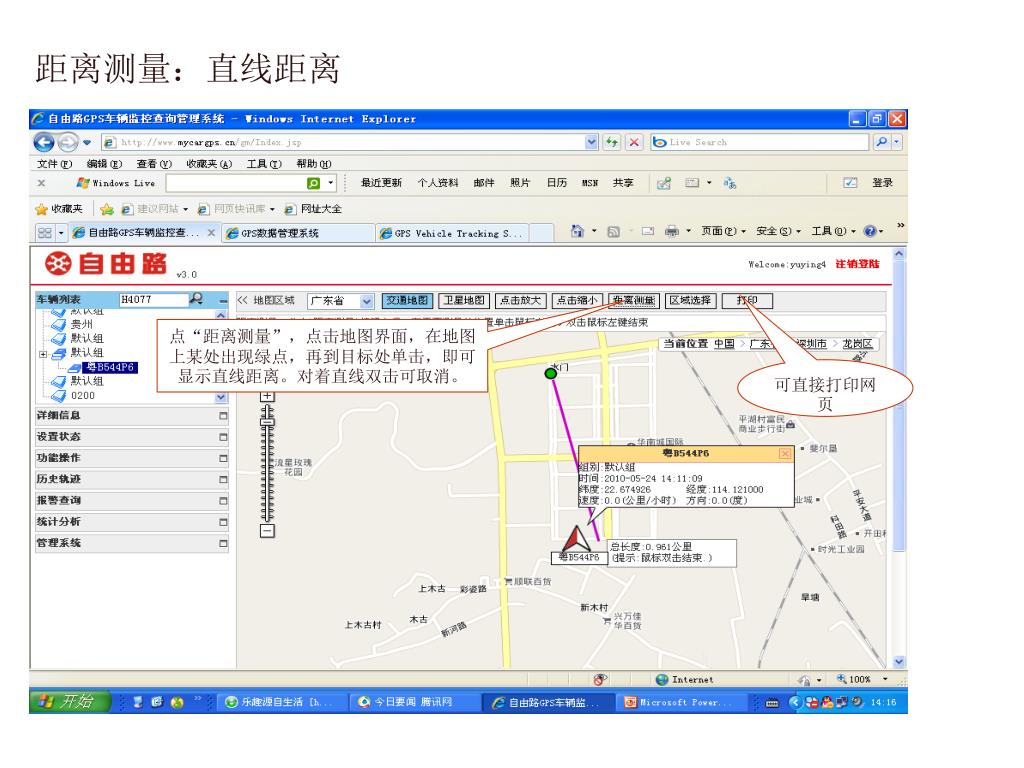Click the map zoom-out minus button
This screenshot has width=1024, height=768.
tap(267, 531)
